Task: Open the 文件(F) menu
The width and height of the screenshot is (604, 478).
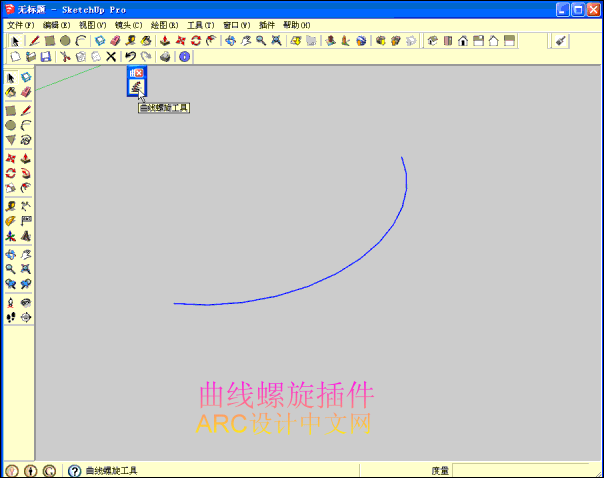Action: click(20, 25)
